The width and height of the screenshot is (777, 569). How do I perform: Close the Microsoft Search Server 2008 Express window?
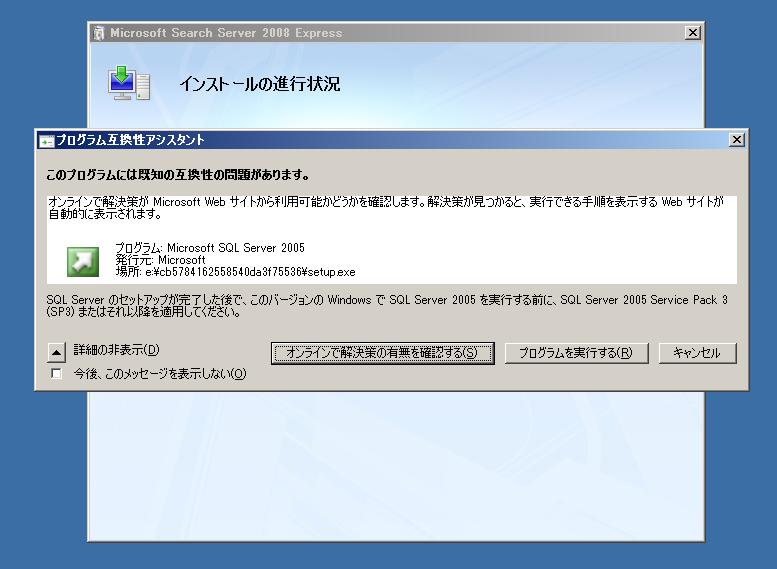(692, 33)
